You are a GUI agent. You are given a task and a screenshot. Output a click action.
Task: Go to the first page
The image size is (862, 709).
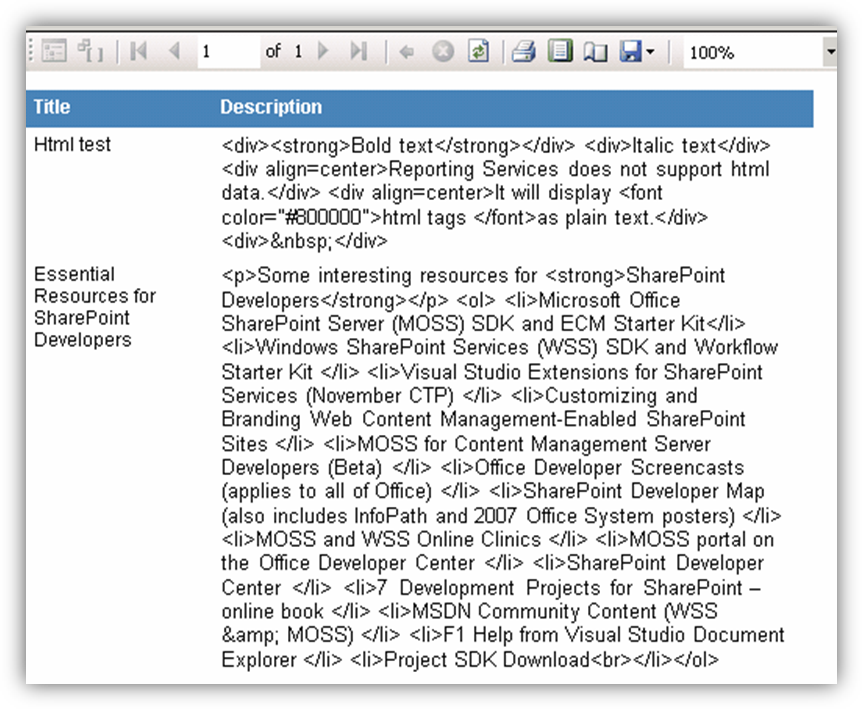point(139,52)
